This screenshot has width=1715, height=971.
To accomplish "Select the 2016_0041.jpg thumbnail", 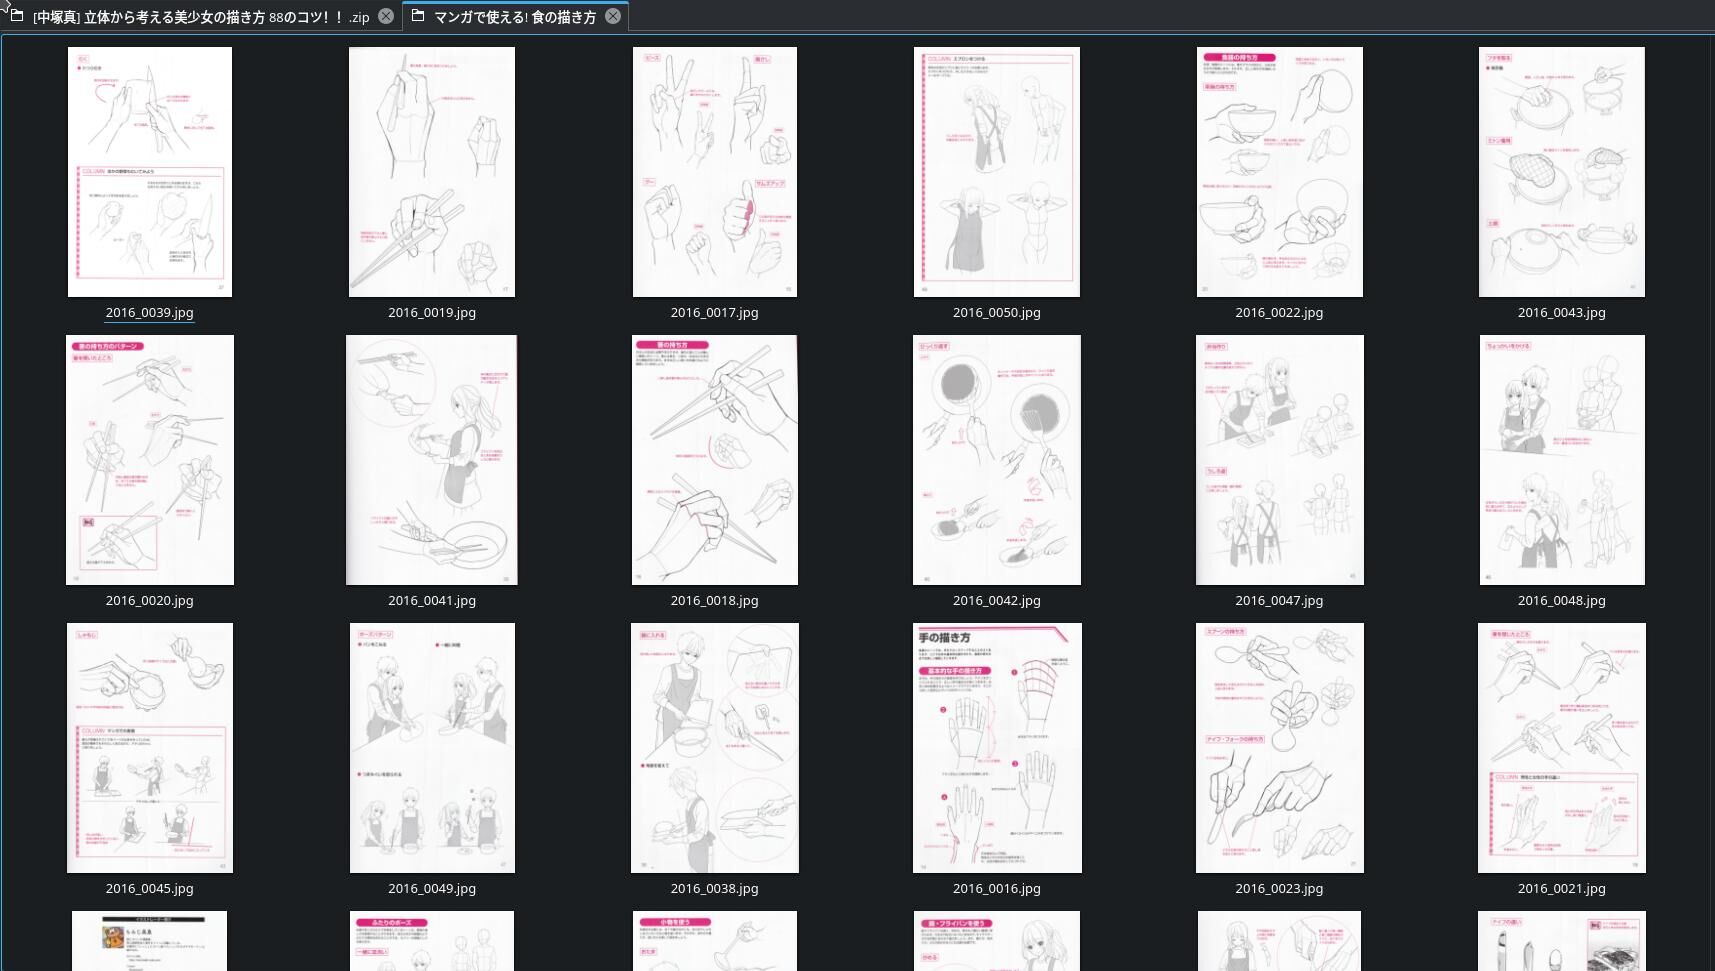I will (x=432, y=460).
